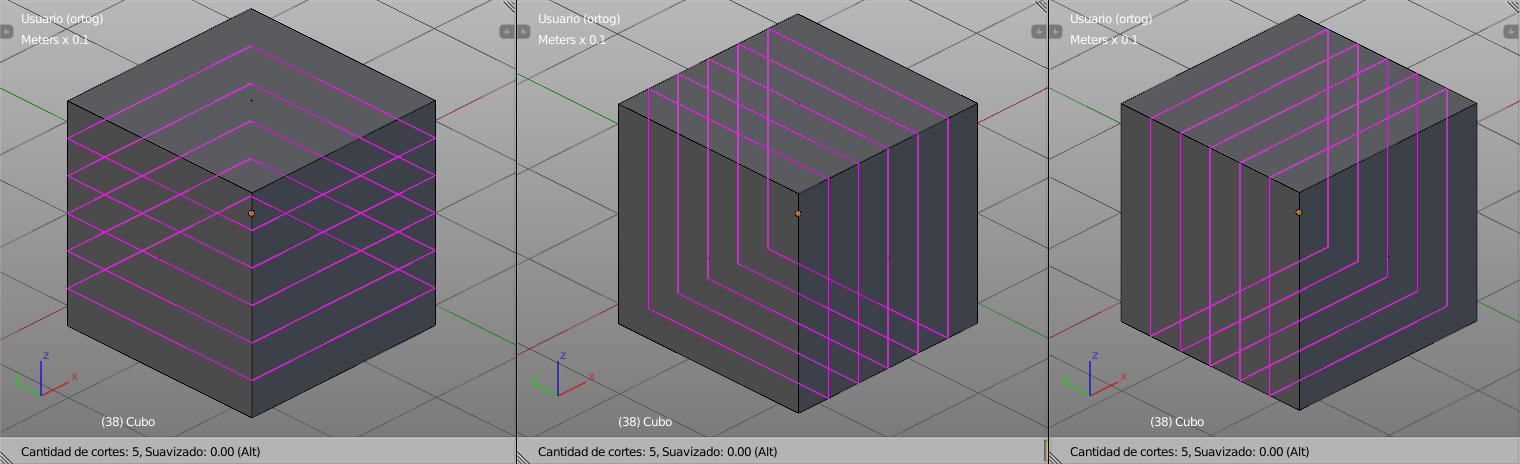Expand properties panel in right viewport
Image resolution: width=1520 pixels, height=464 pixels.
pos(1511,31)
